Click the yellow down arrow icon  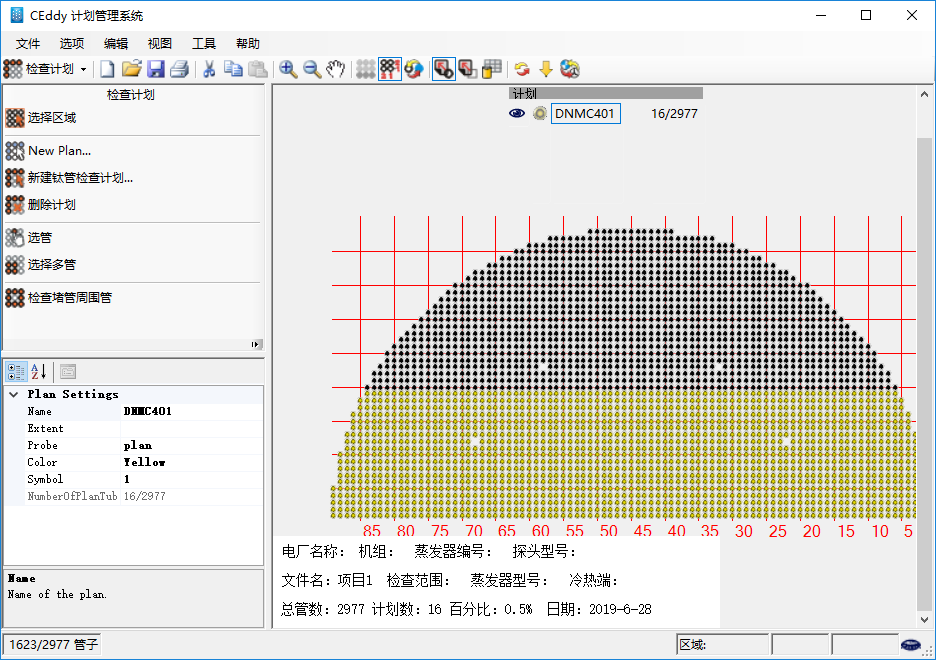pos(546,69)
